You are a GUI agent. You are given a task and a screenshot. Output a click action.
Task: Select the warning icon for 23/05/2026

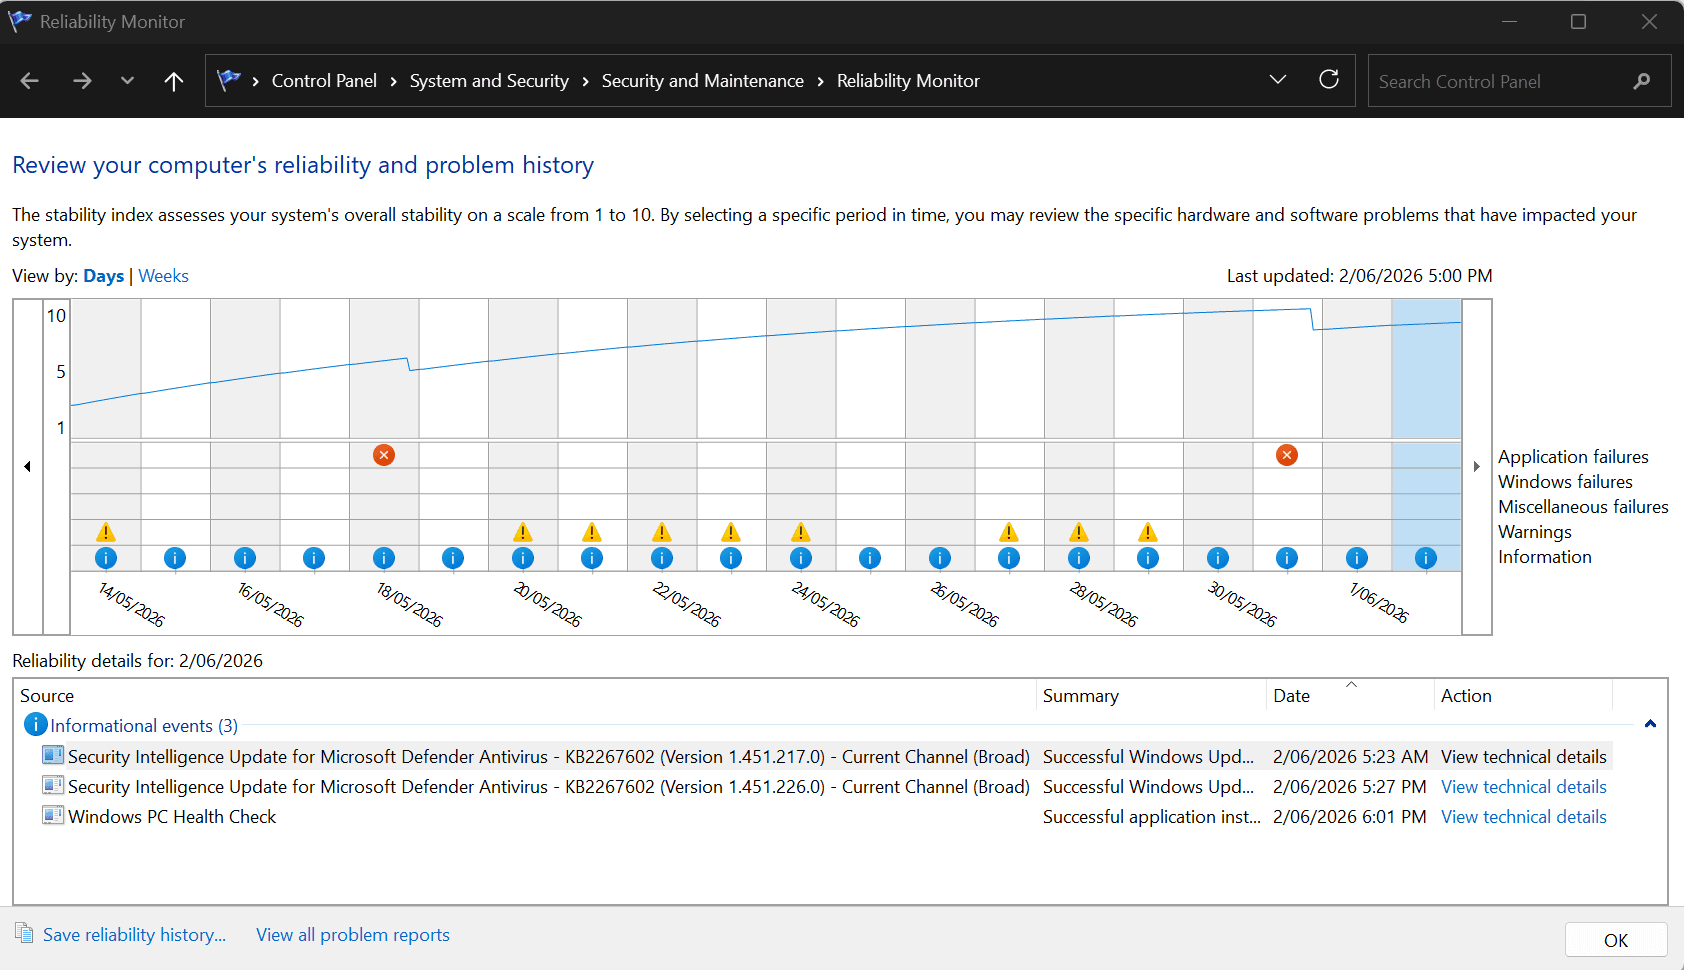tap(731, 532)
